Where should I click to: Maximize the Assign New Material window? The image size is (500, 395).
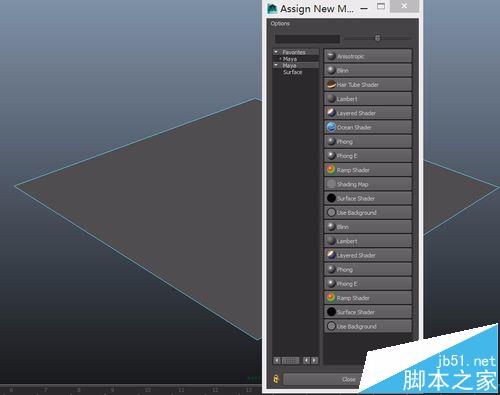pyautogui.click(x=381, y=7)
